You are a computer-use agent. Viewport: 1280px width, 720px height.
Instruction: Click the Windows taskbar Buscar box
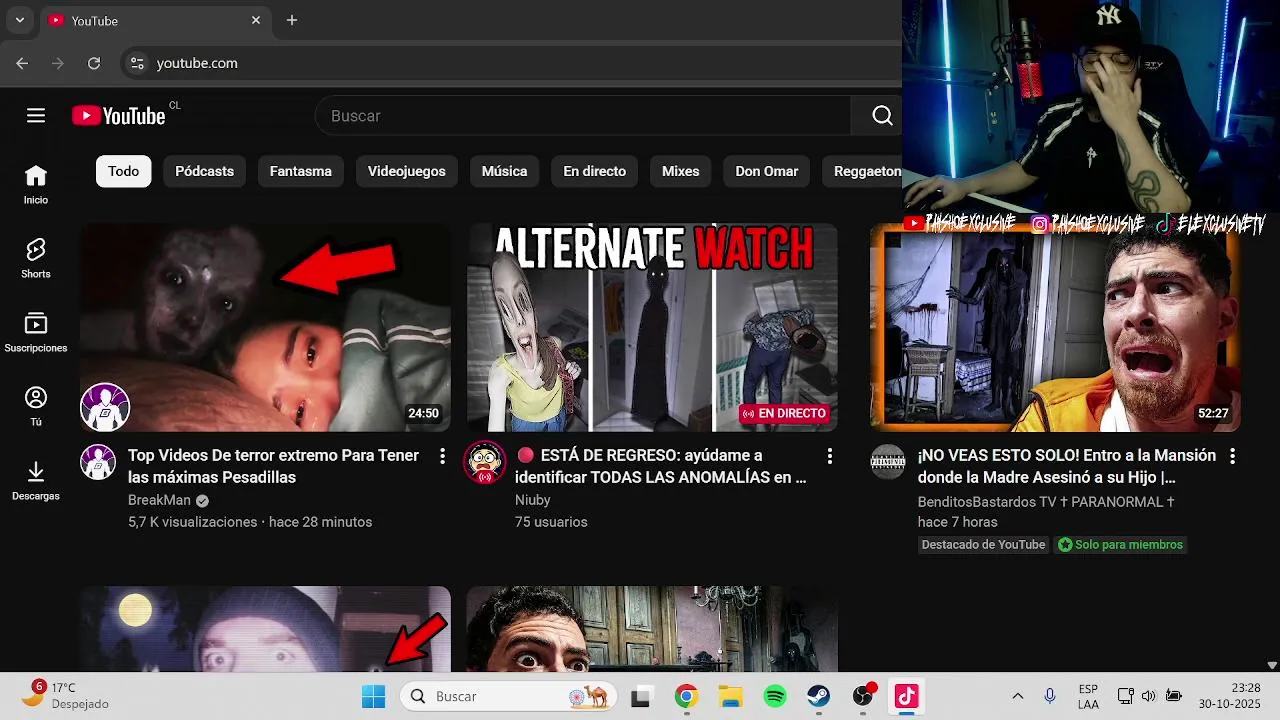(x=508, y=696)
